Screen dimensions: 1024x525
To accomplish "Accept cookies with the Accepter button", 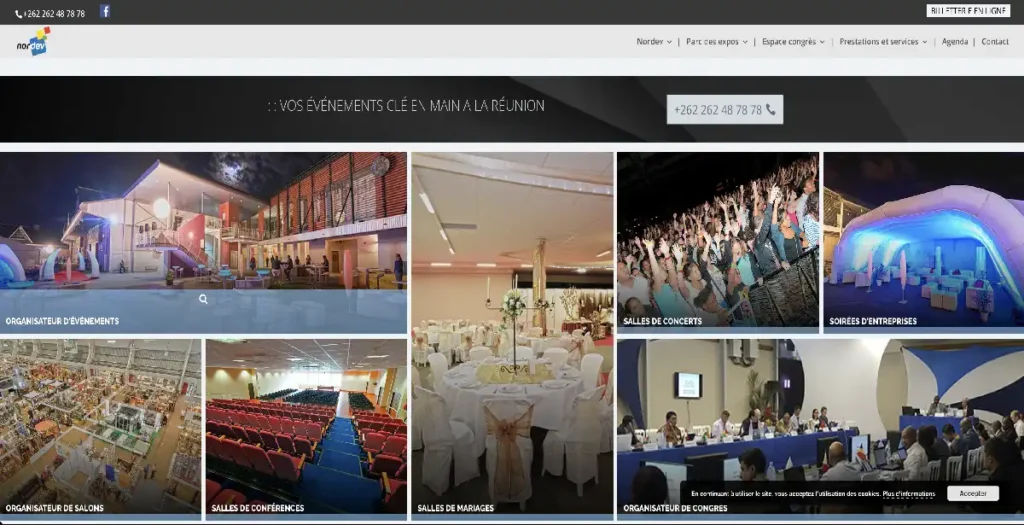I will 972,494.
